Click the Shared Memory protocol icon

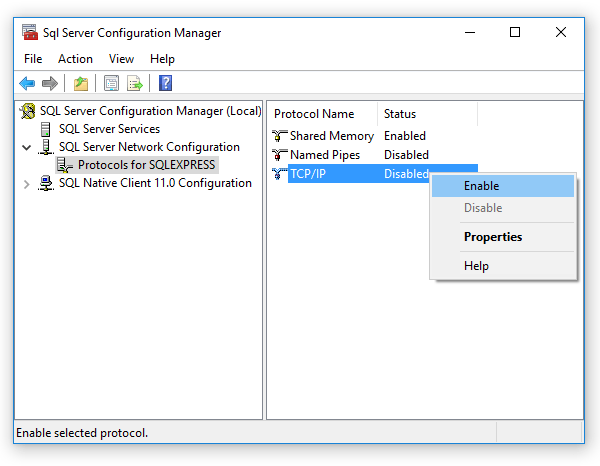pos(279,136)
